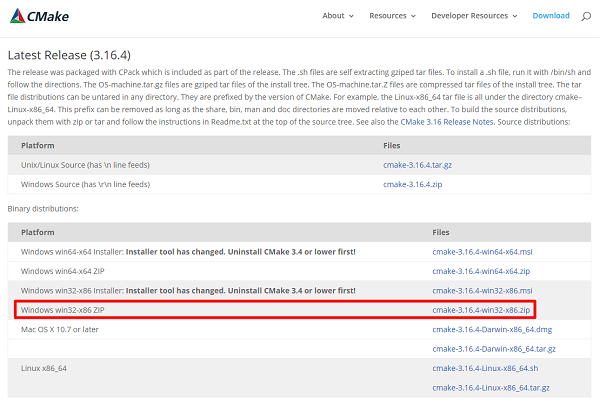Click the Platform header in binary table
600x405 pixels.
click(38, 232)
